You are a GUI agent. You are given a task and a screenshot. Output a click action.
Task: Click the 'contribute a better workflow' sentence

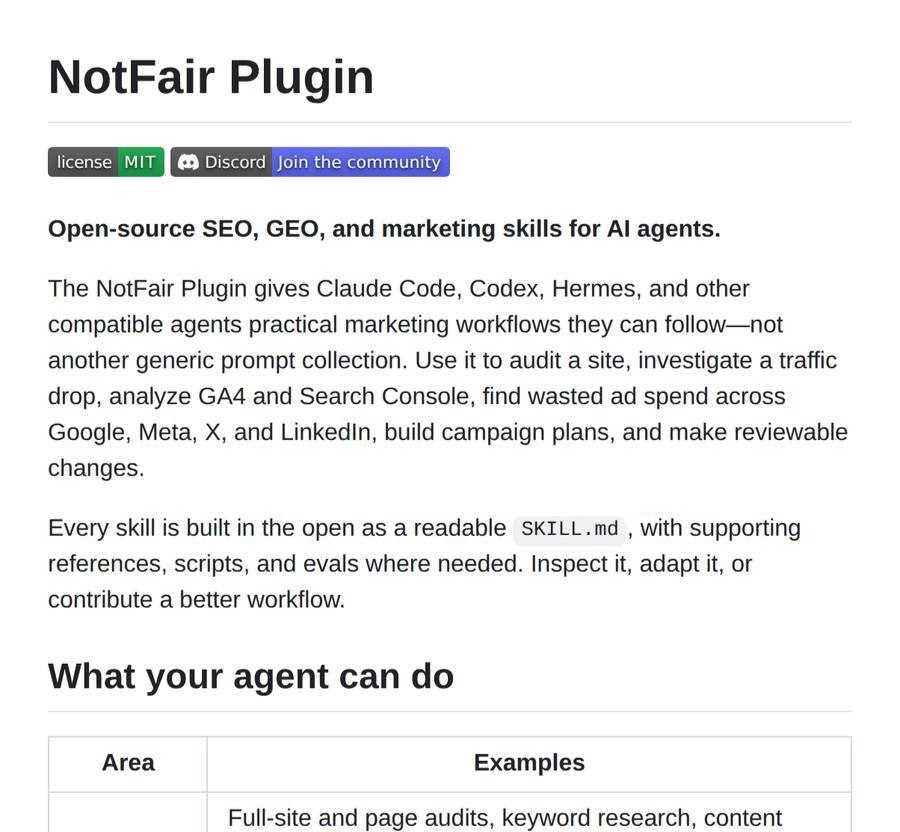pyautogui.click(x=196, y=600)
